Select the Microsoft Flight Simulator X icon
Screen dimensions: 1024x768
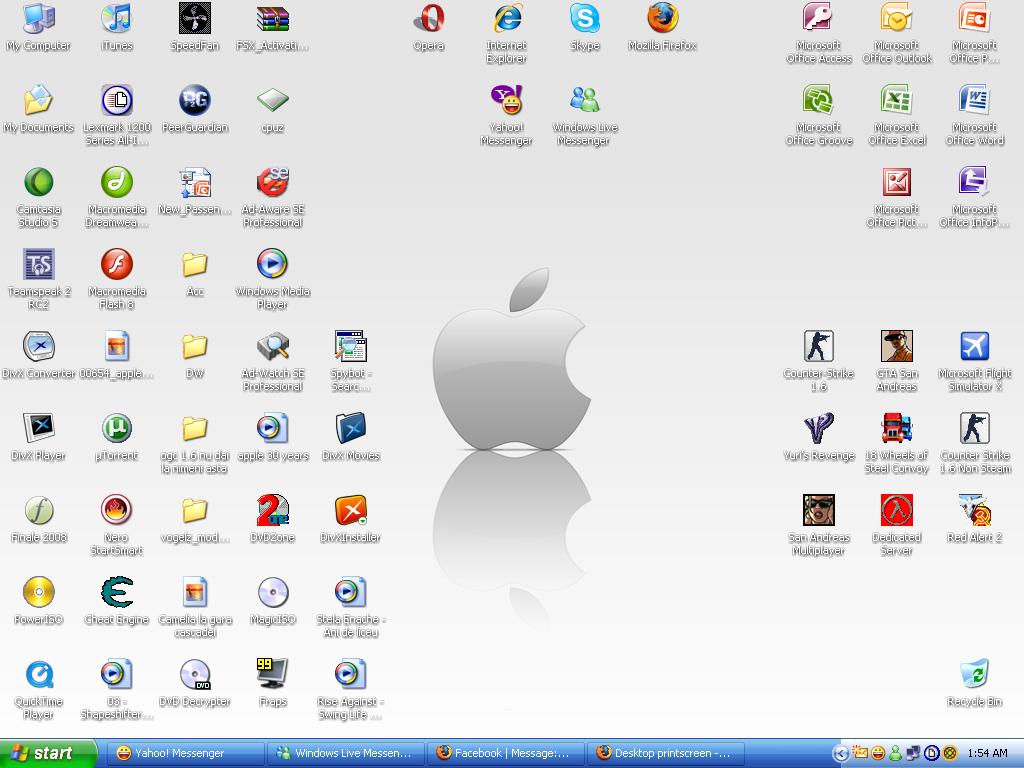pos(974,347)
